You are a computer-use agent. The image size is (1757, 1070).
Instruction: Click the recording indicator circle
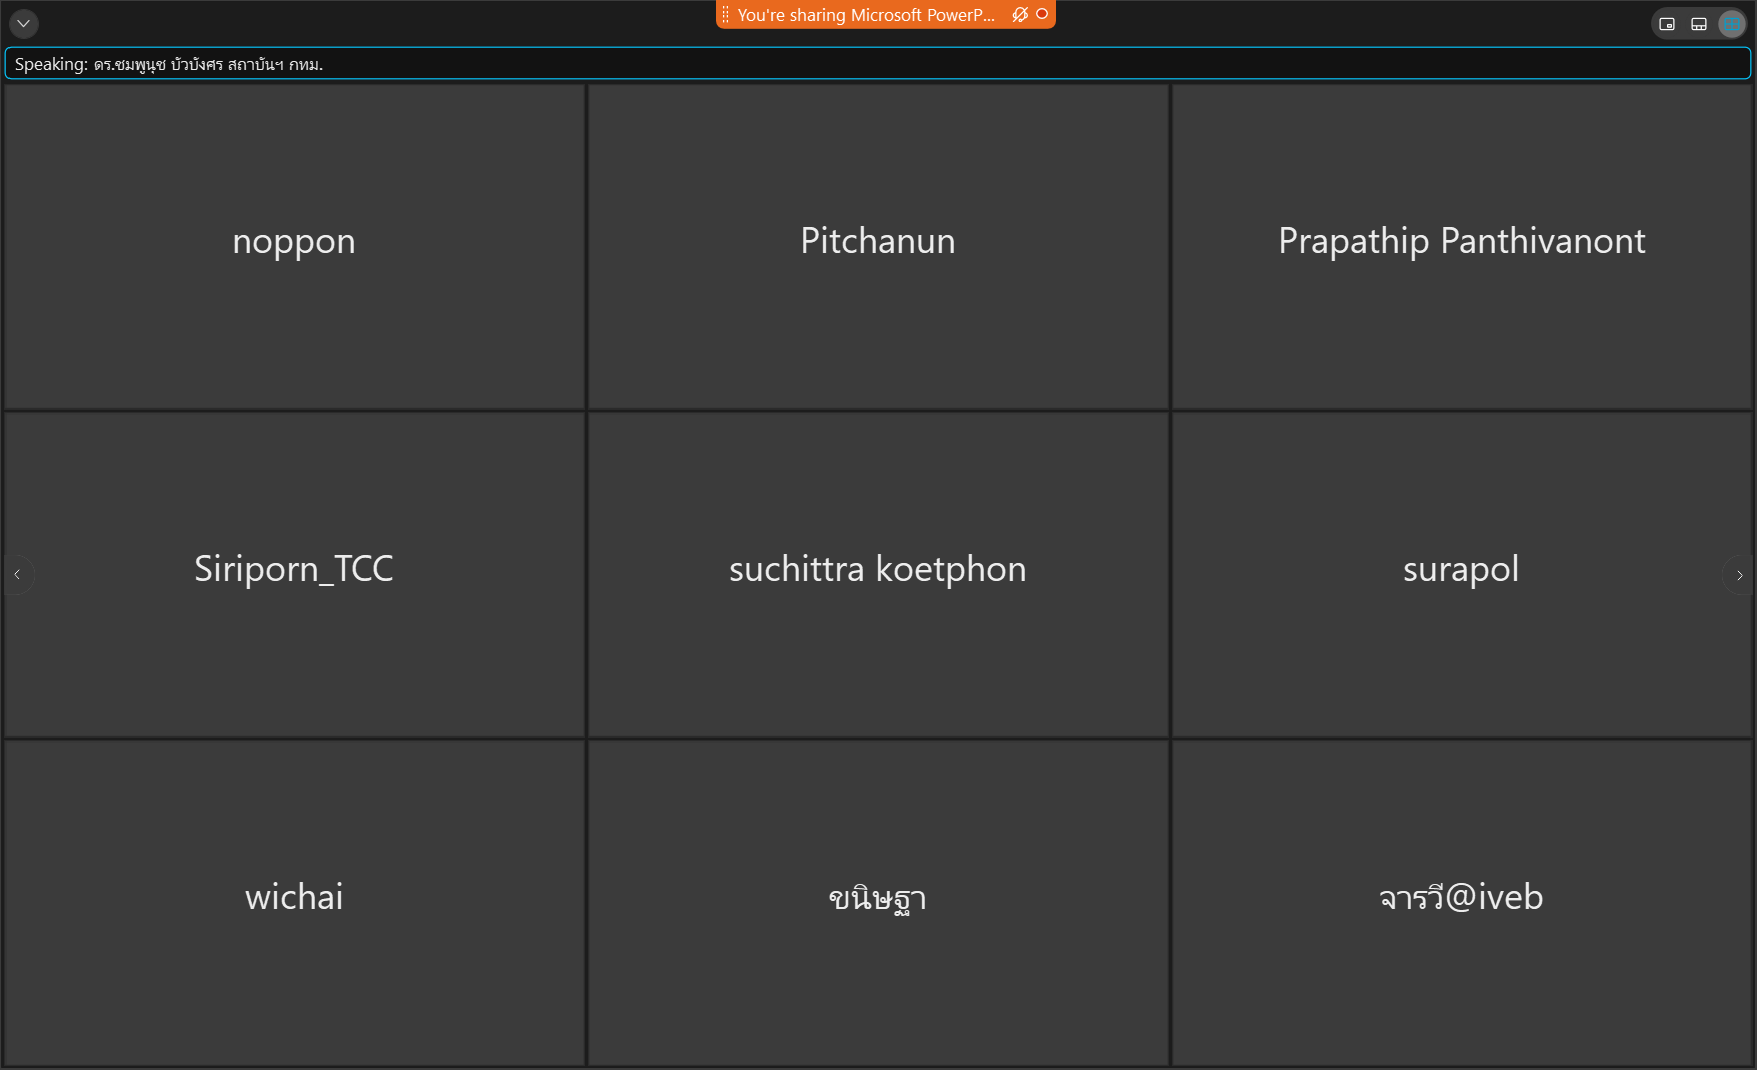[1042, 14]
